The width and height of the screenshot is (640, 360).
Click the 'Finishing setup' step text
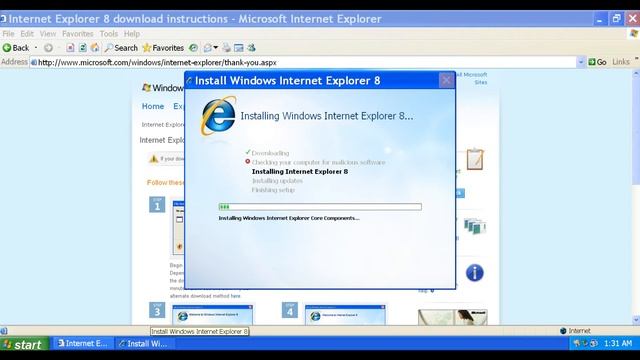pyautogui.click(x=273, y=190)
